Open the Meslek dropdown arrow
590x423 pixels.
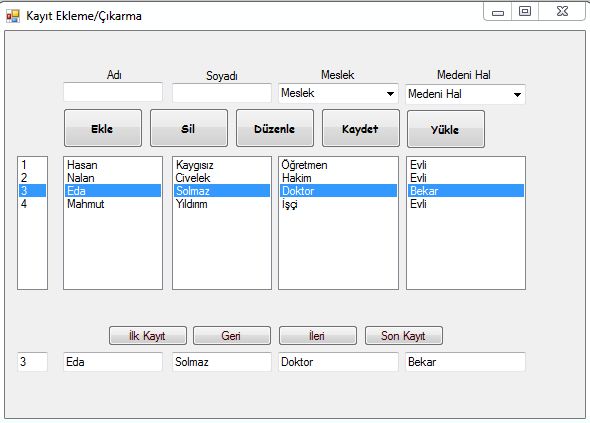tap(390, 93)
